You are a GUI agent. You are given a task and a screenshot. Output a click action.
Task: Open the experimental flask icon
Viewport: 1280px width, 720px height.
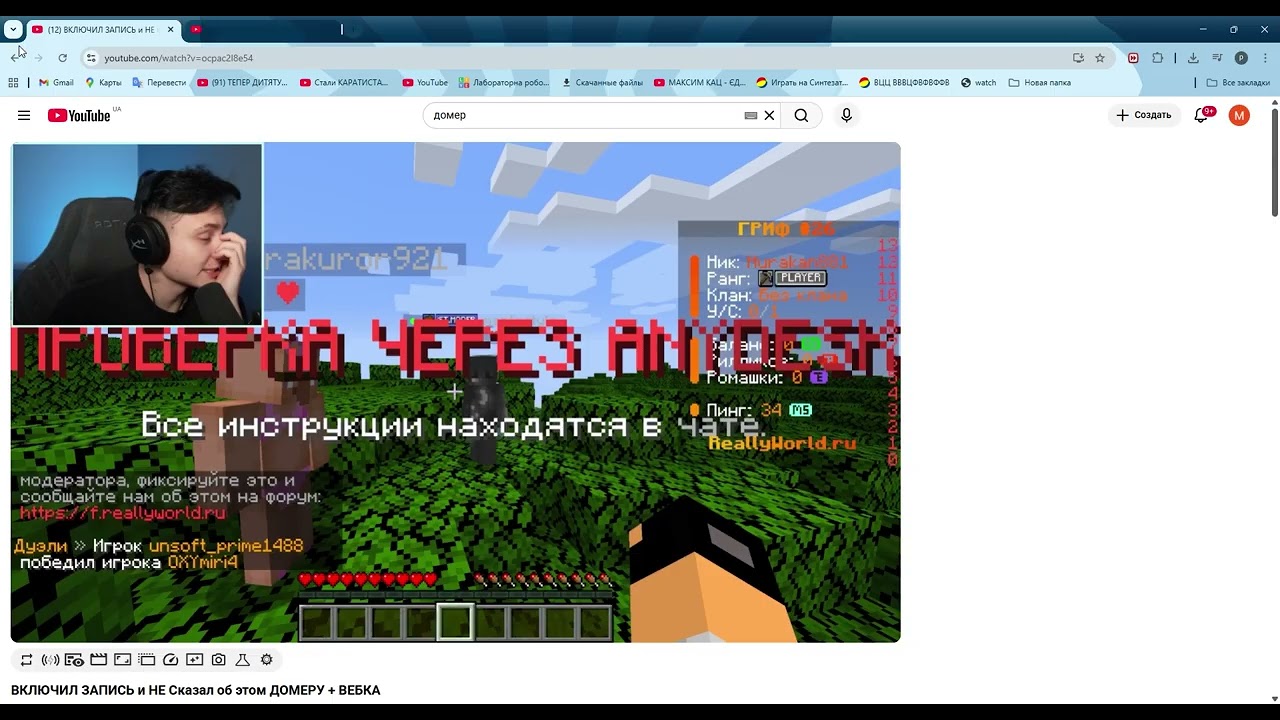(x=243, y=660)
